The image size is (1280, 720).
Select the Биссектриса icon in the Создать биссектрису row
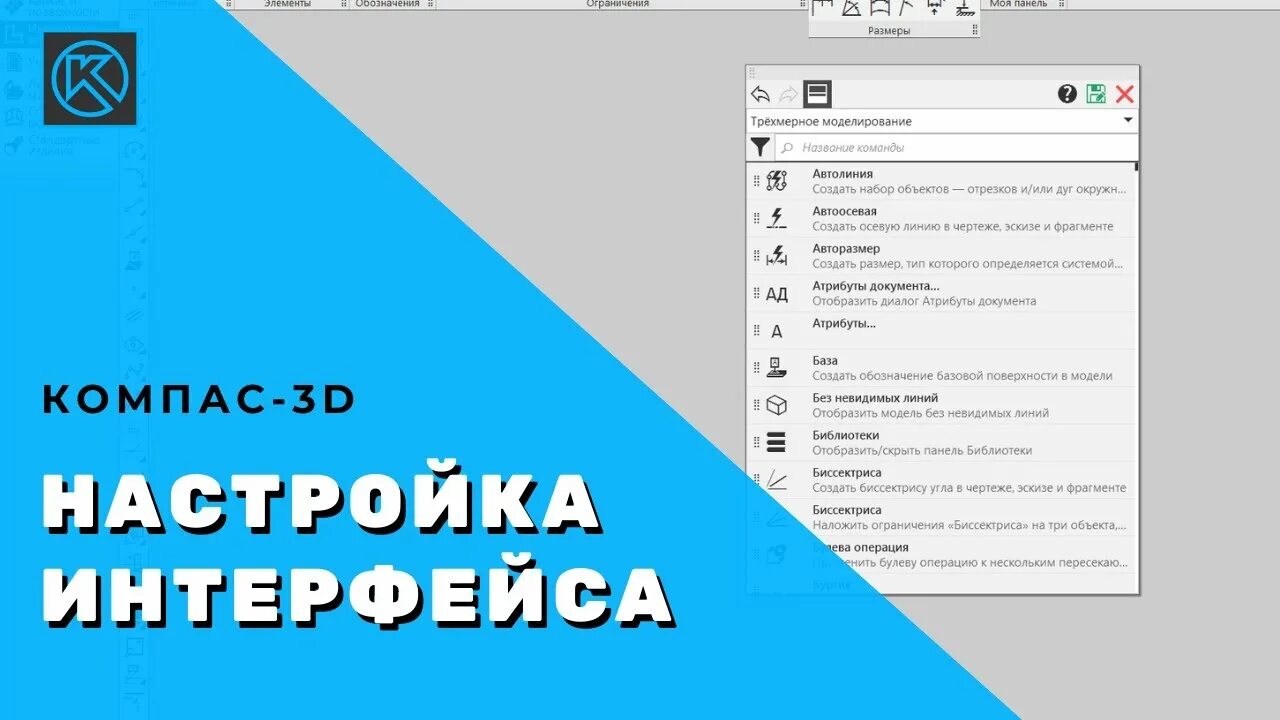pyautogui.click(x=777, y=480)
